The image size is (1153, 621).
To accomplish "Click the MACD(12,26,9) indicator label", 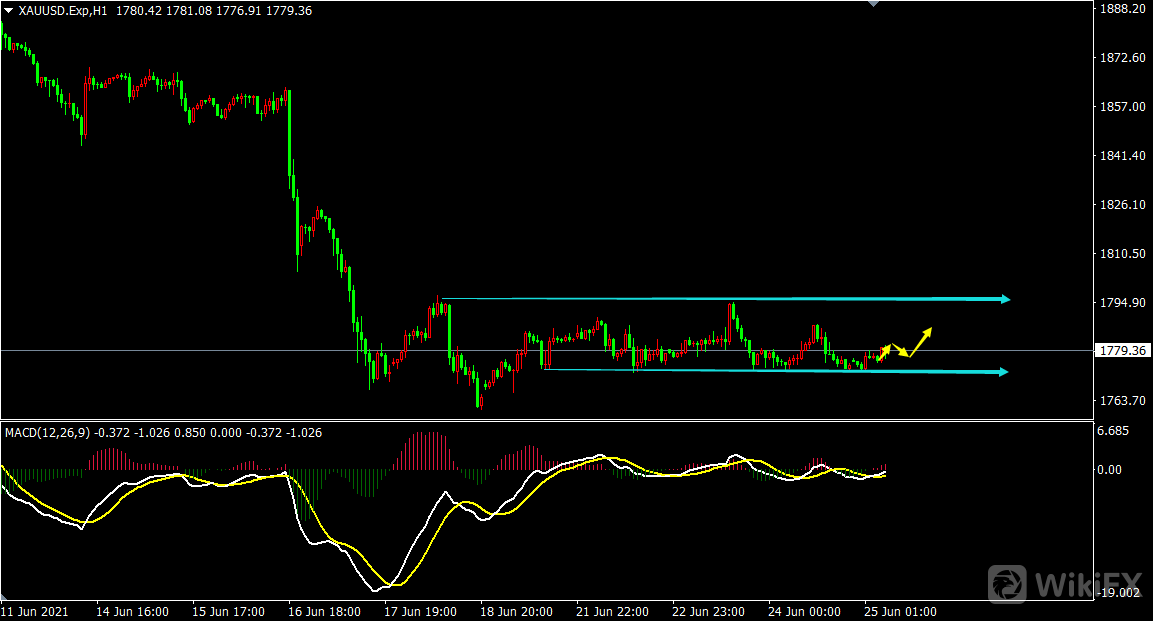I will pos(48,433).
